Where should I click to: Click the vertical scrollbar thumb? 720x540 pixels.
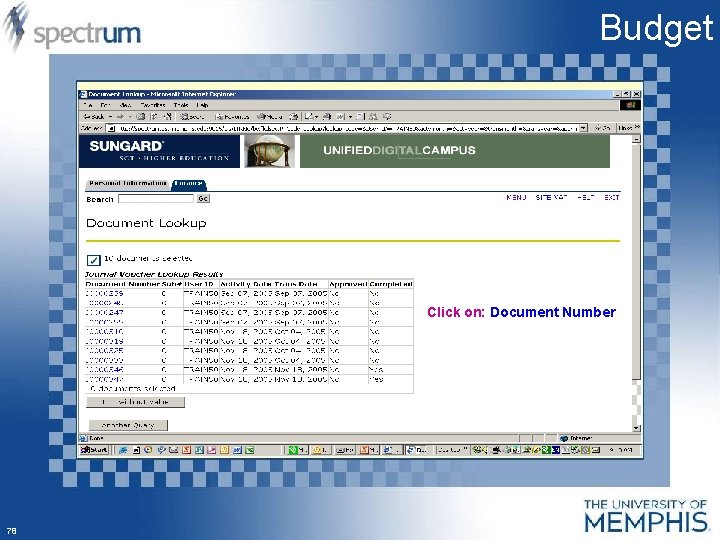coord(636,261)
